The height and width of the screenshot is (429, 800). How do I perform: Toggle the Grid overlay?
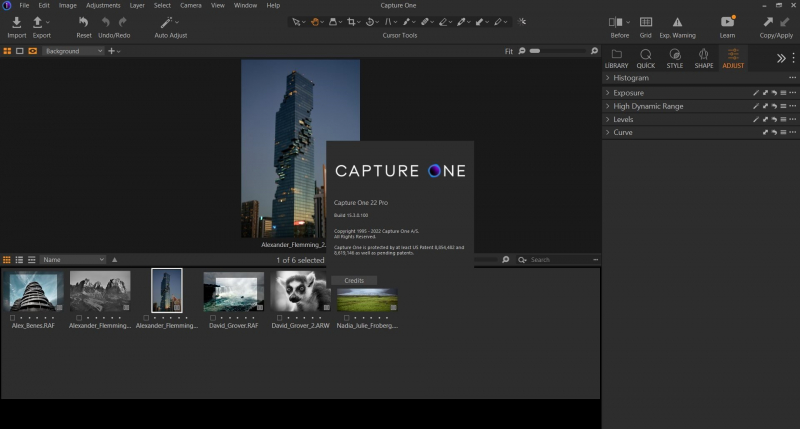(646, 22)
